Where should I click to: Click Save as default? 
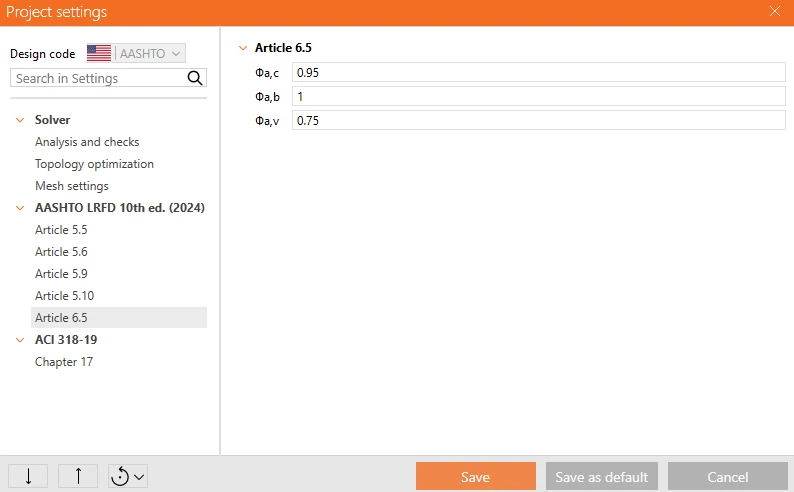602,476
